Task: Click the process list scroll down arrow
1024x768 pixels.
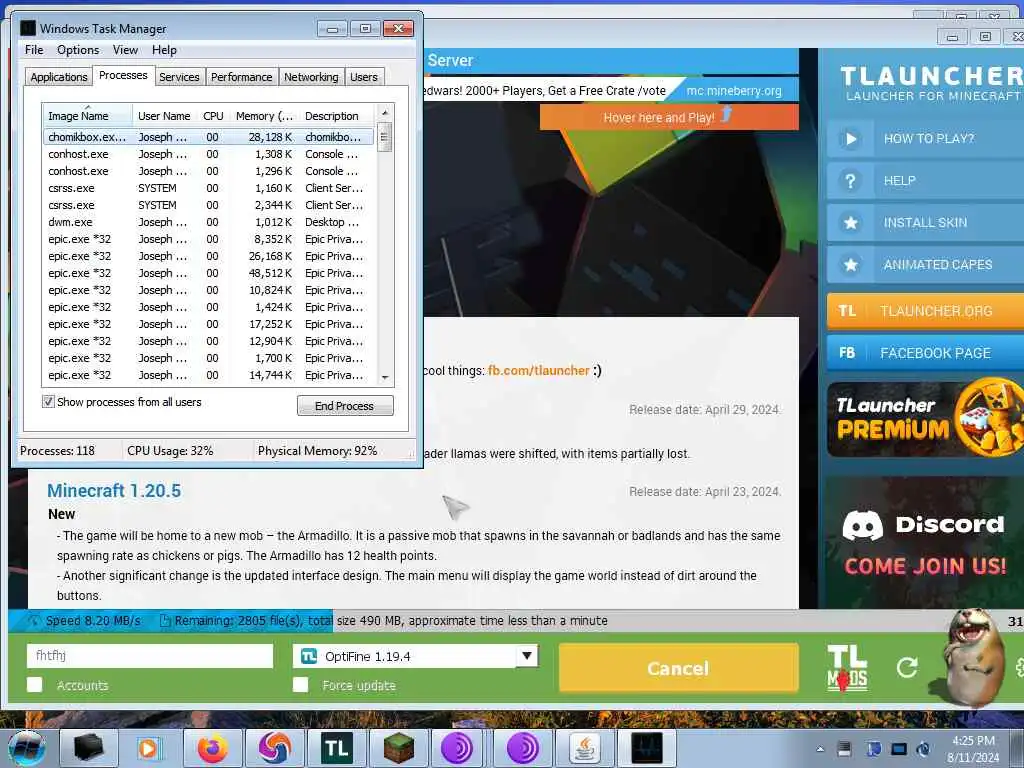Action: coord(385,377)
